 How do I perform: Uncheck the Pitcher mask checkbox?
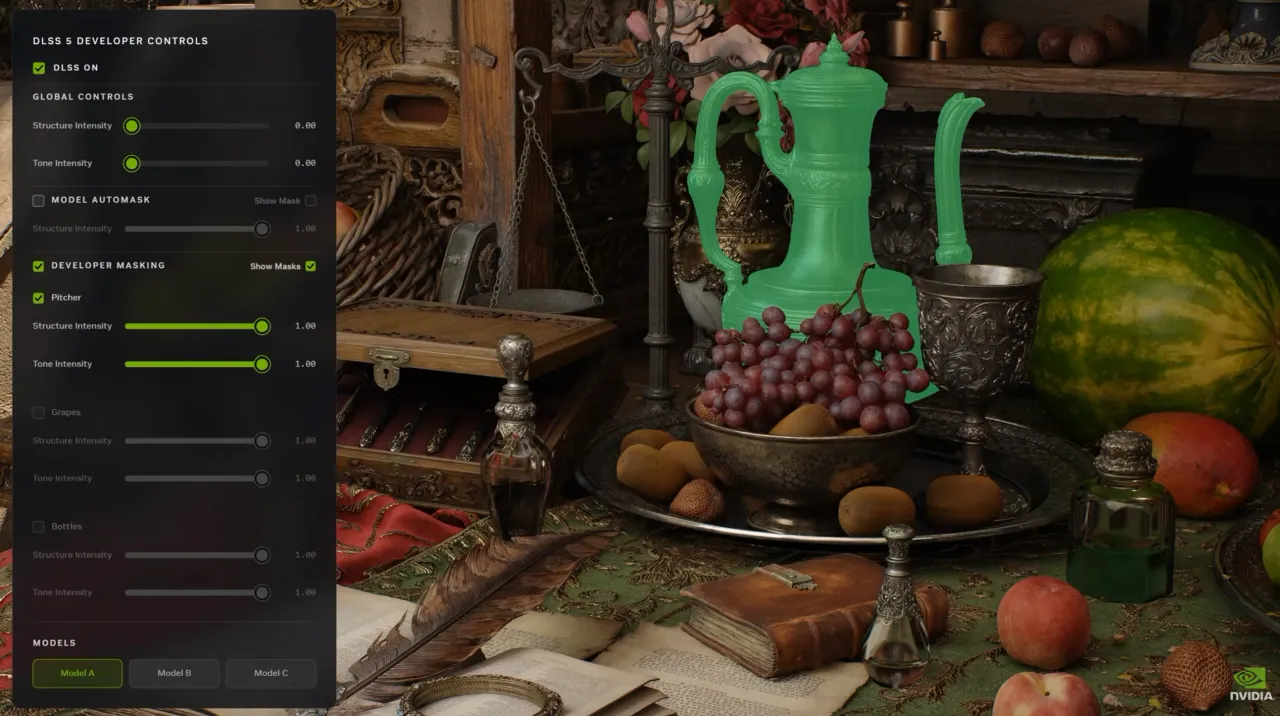point(39,298)
